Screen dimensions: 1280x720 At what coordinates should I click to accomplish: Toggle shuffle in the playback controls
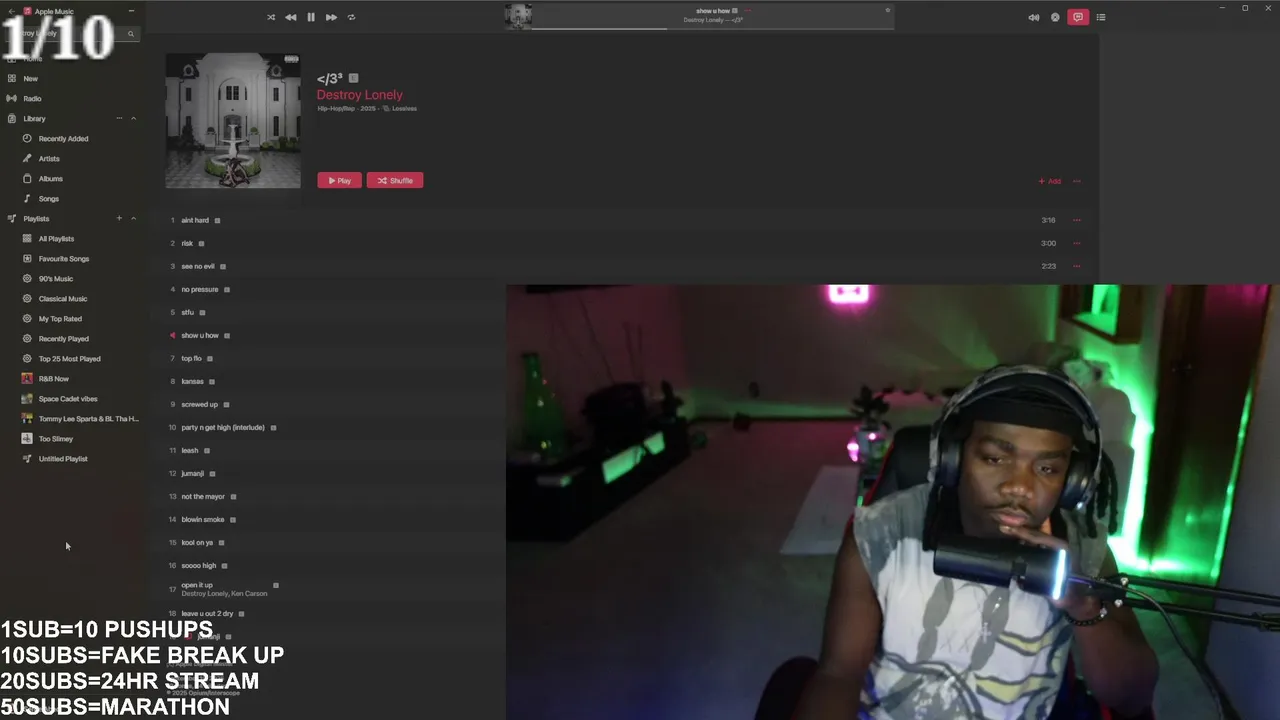271,17
